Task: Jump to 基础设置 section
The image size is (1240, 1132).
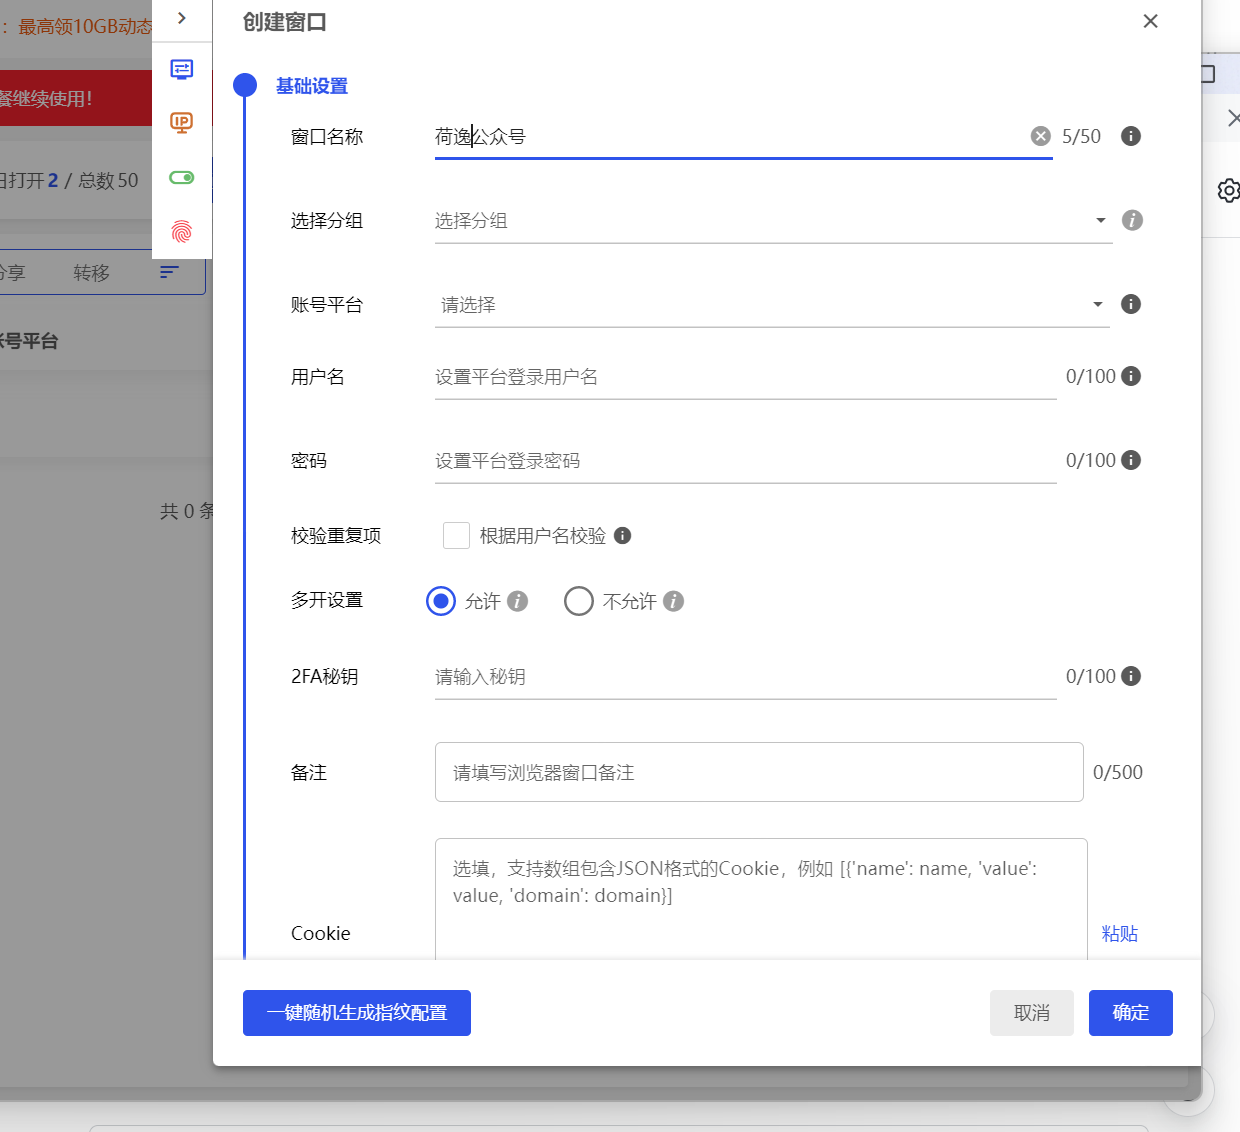Action: 311,86
